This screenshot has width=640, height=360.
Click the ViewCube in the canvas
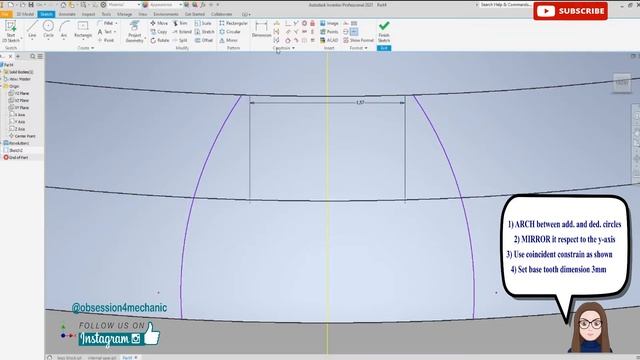pos(622,83)
